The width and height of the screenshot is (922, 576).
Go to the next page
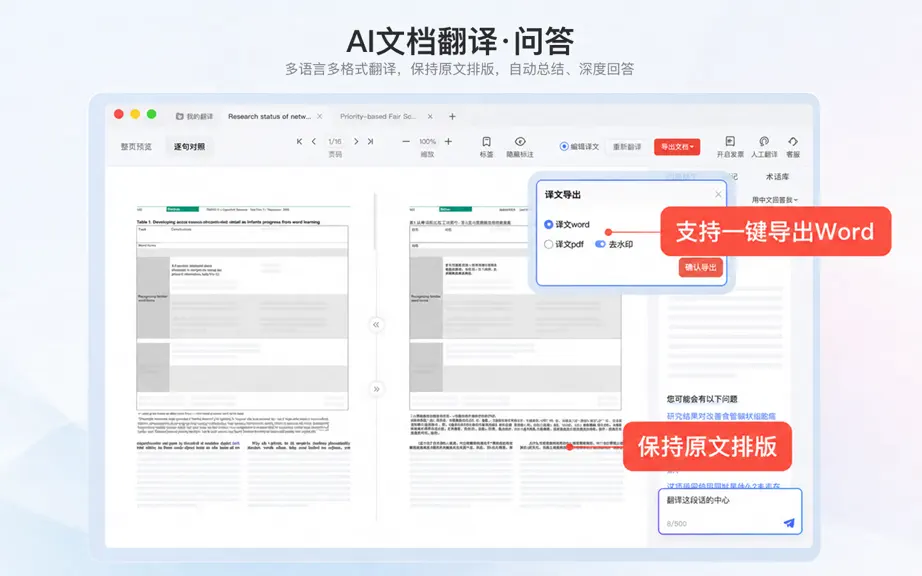pyautogui.click(x=356, y=141)
